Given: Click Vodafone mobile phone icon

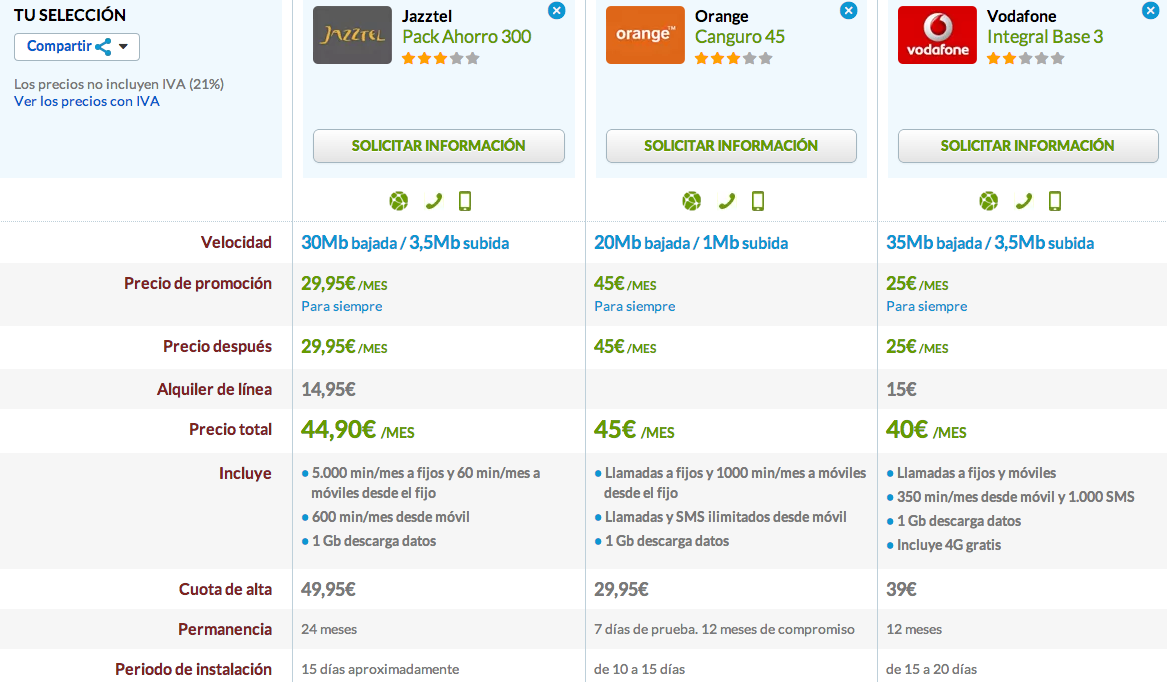Looking at the screenshot, I should (x=1055, y=201).
